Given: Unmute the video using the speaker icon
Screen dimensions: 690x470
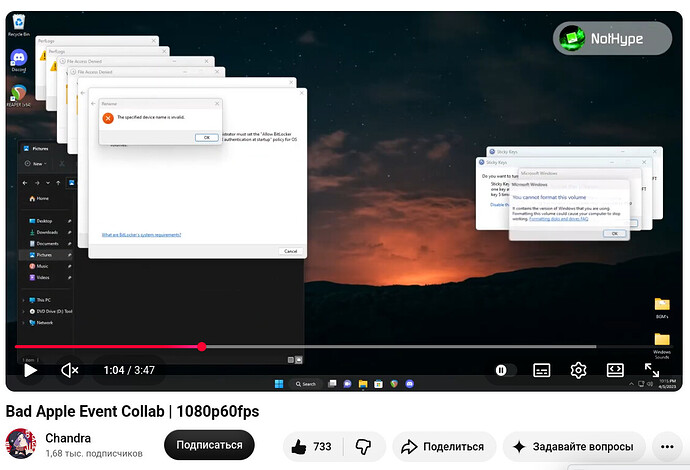Looking at the screenshot, I should coord(70,370).
